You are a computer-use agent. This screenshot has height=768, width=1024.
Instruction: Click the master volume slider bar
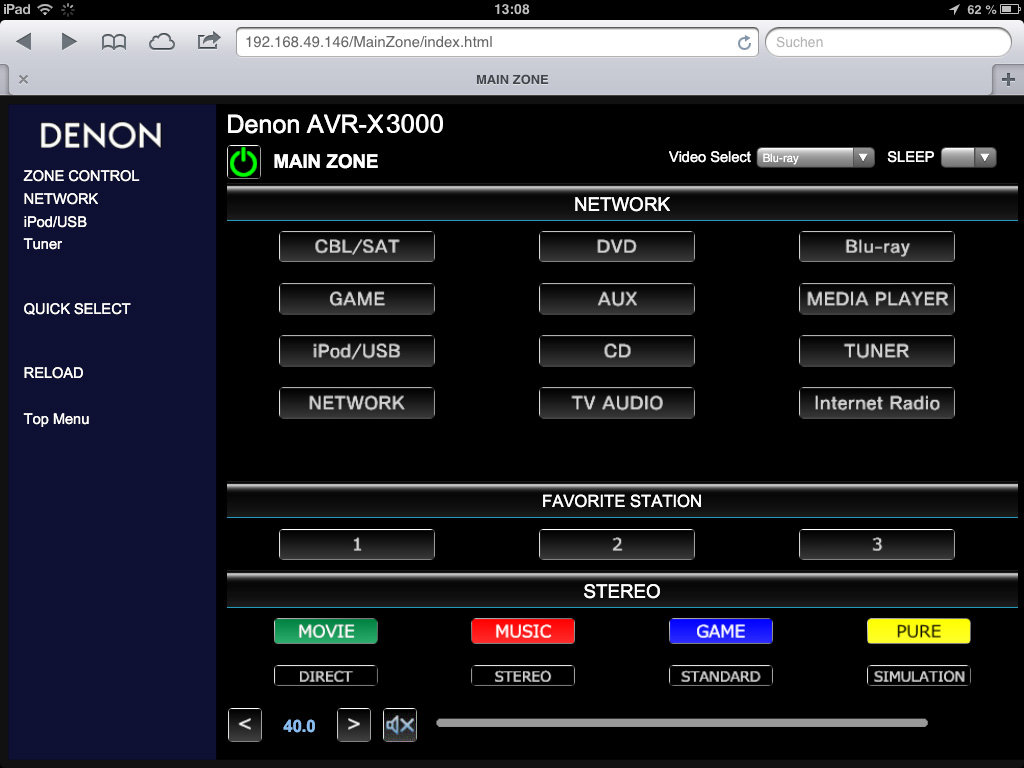(682, 723)
